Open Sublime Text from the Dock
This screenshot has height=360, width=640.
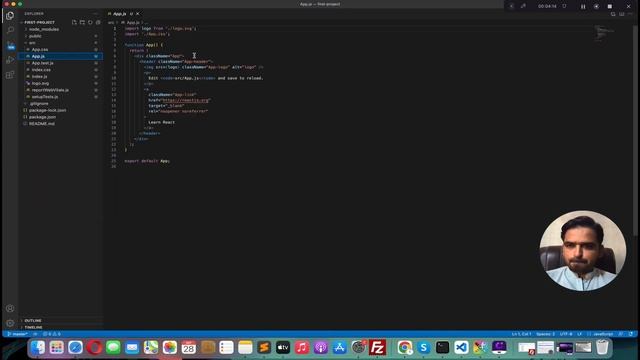(264, 347)
